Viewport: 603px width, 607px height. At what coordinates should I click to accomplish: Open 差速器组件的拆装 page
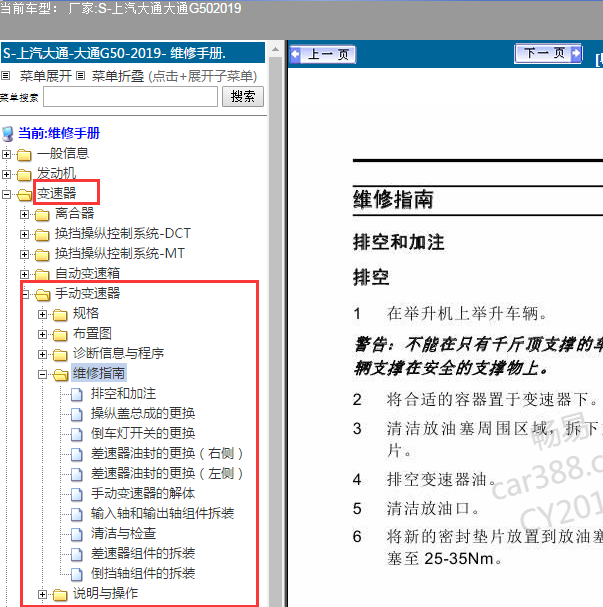143,554
